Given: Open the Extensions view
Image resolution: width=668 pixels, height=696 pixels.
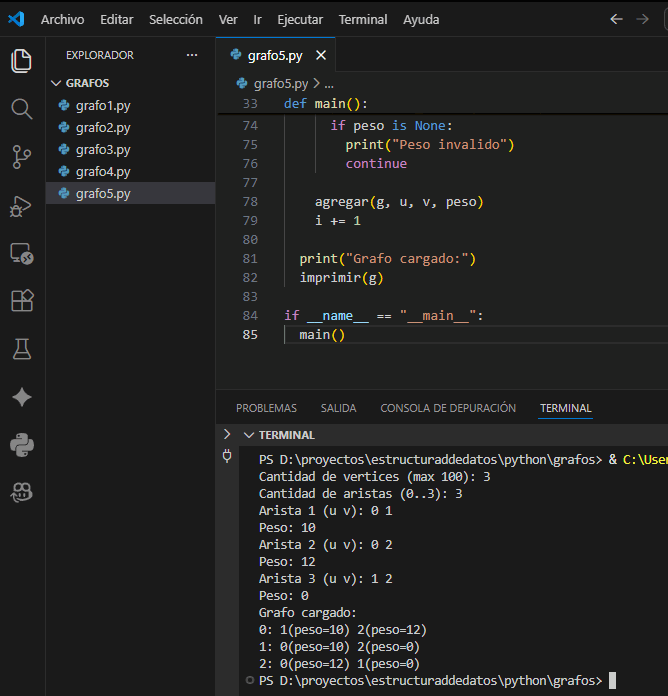Looking at the screenshot, I should click(x=21, y=301).
